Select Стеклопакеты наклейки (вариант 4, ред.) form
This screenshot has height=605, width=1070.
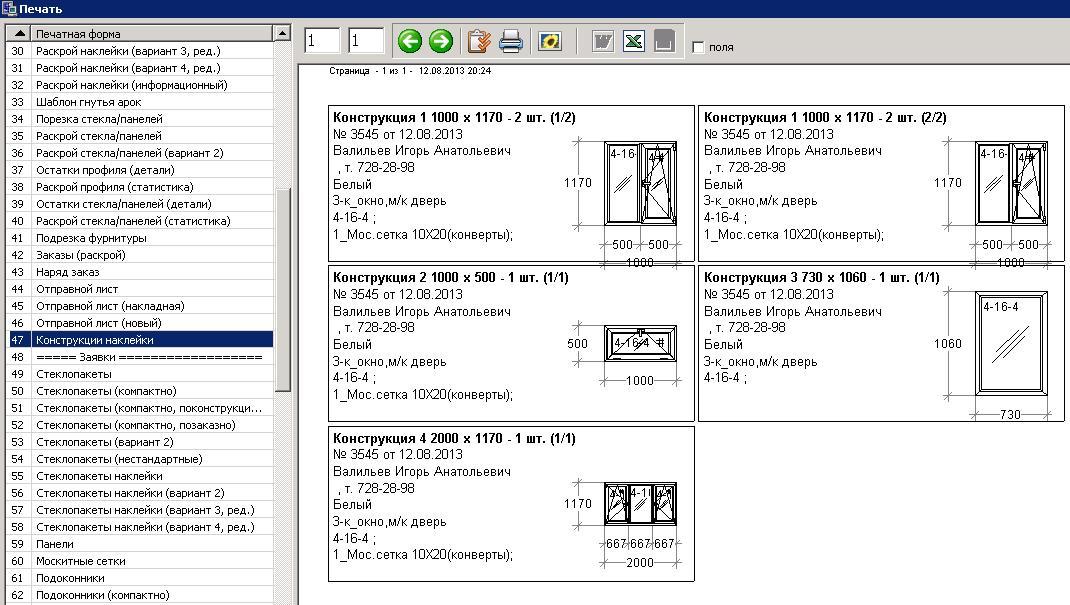click(x=140, y=527)
